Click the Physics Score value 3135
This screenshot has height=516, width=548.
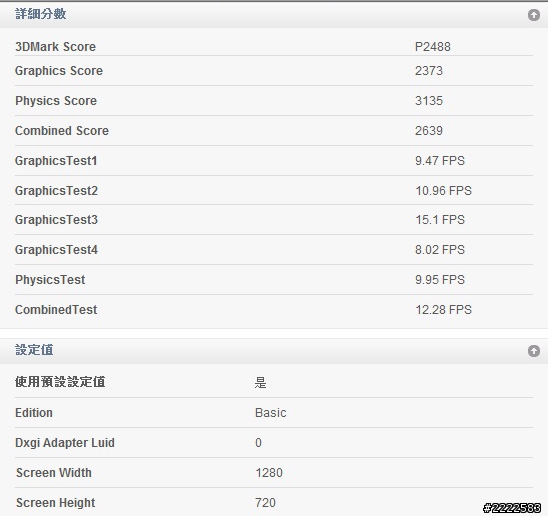click(429, 101)
